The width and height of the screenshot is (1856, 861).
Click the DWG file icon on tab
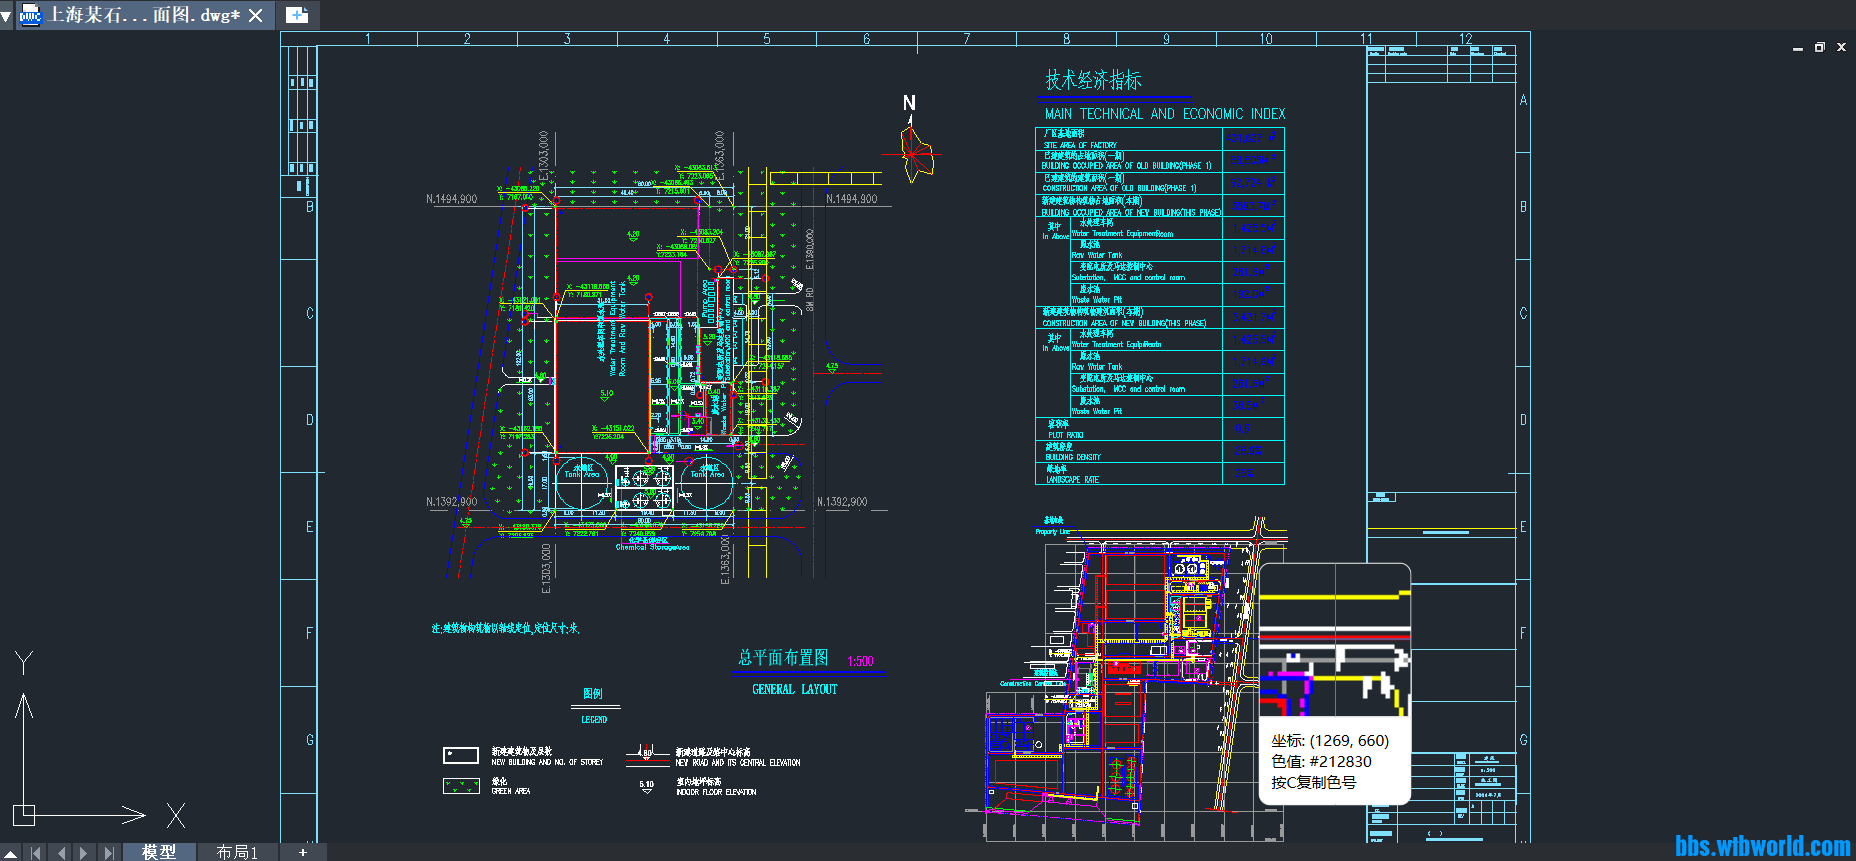tap(31, 15)
